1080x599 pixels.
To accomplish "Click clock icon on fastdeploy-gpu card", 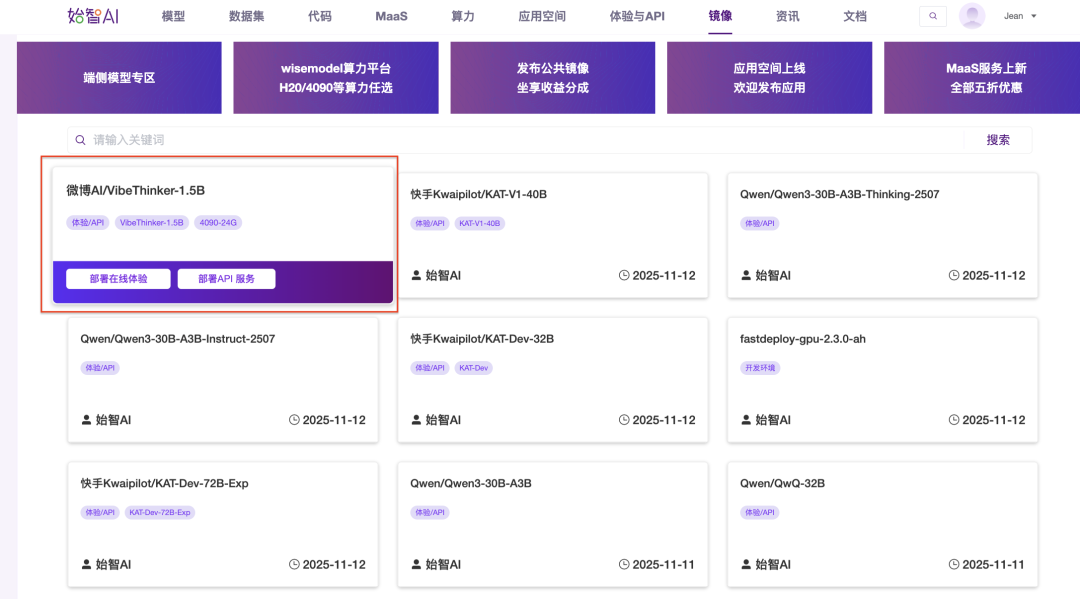I will (x=953, y=420).
